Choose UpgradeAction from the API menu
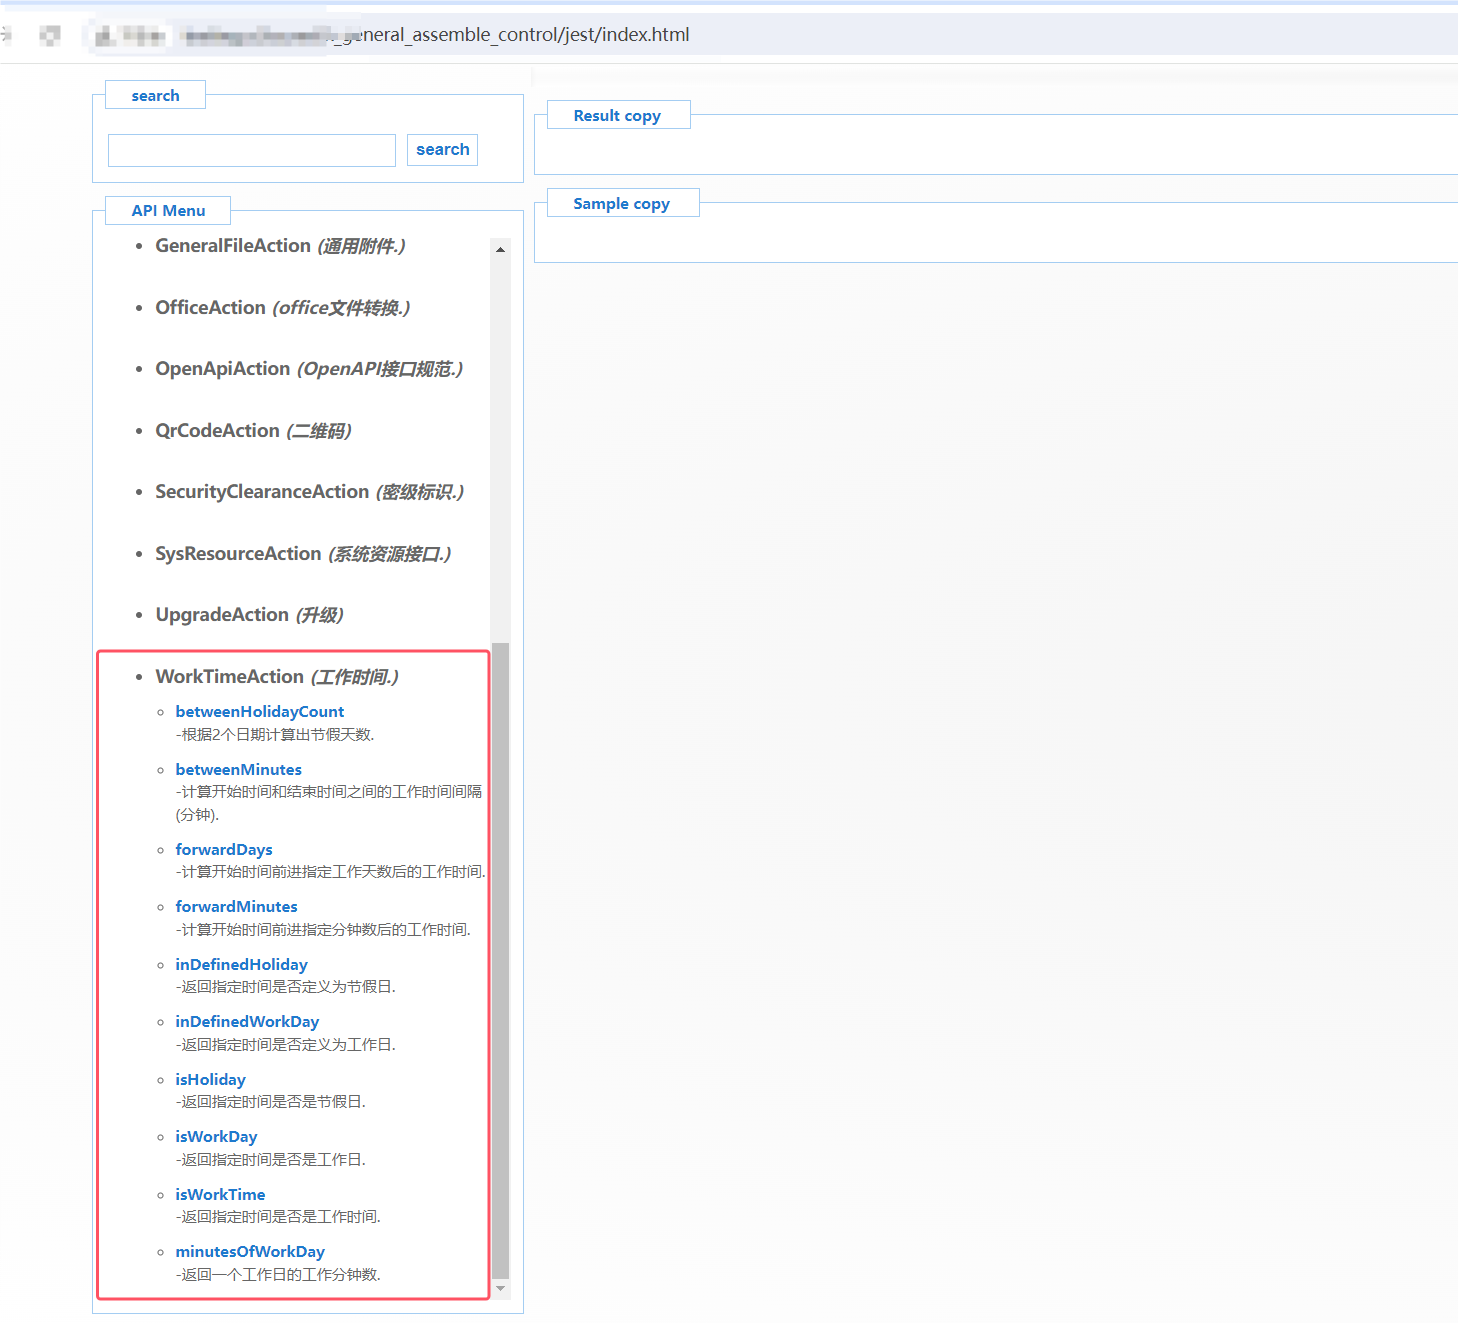This screenshot has width=1458, height=1323. click(x=222, y=615)
